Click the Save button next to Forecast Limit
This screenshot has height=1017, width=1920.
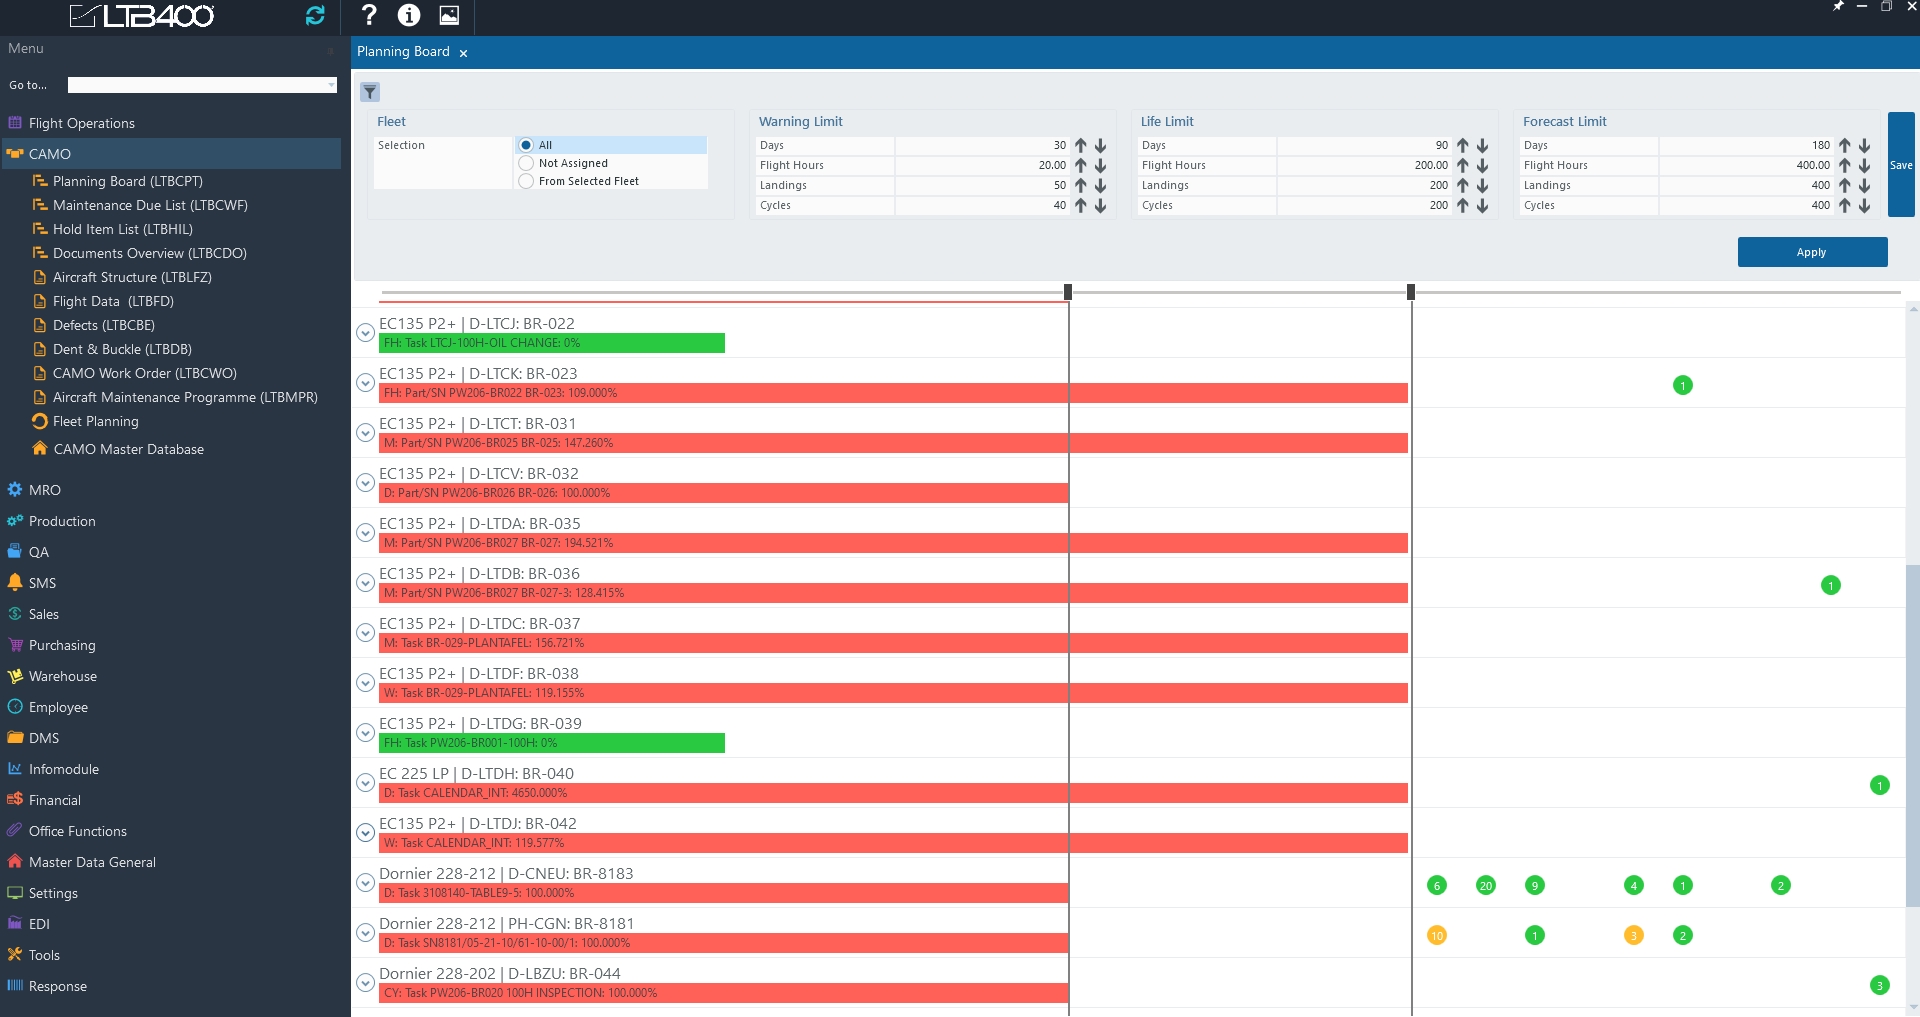1900,165
